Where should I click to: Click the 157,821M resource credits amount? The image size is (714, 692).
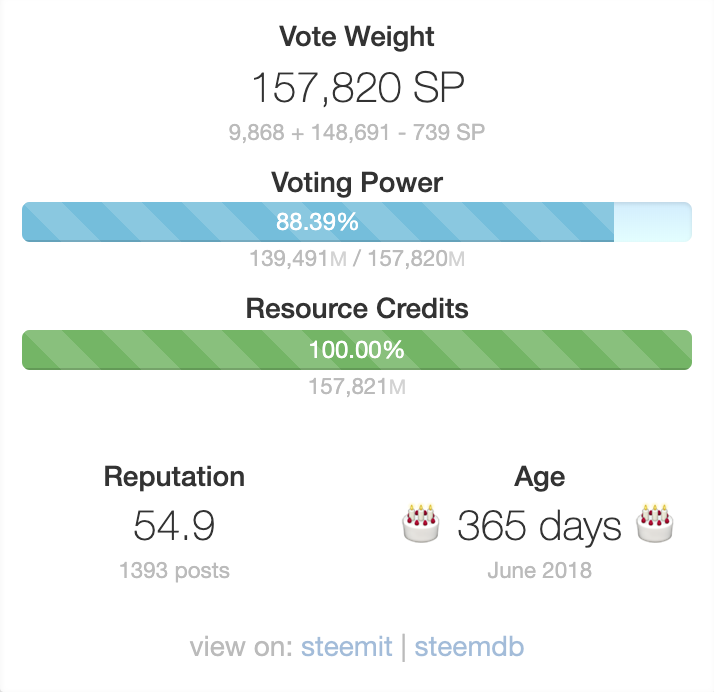pos(357,387)
